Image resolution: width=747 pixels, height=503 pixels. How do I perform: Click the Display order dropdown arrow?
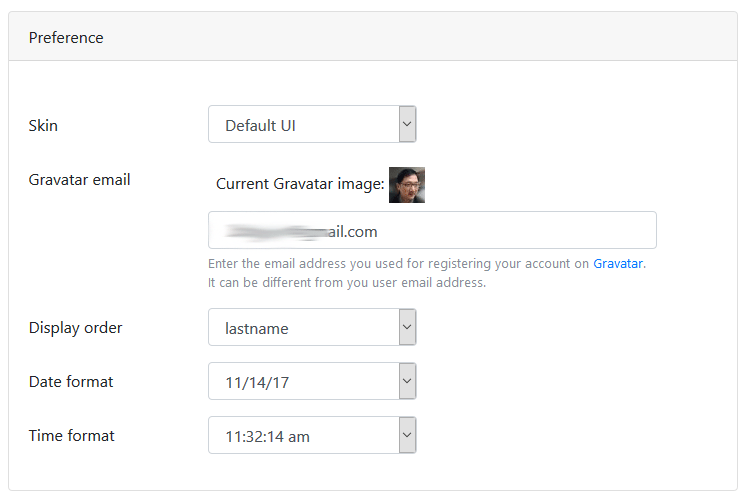coord(407,327)
